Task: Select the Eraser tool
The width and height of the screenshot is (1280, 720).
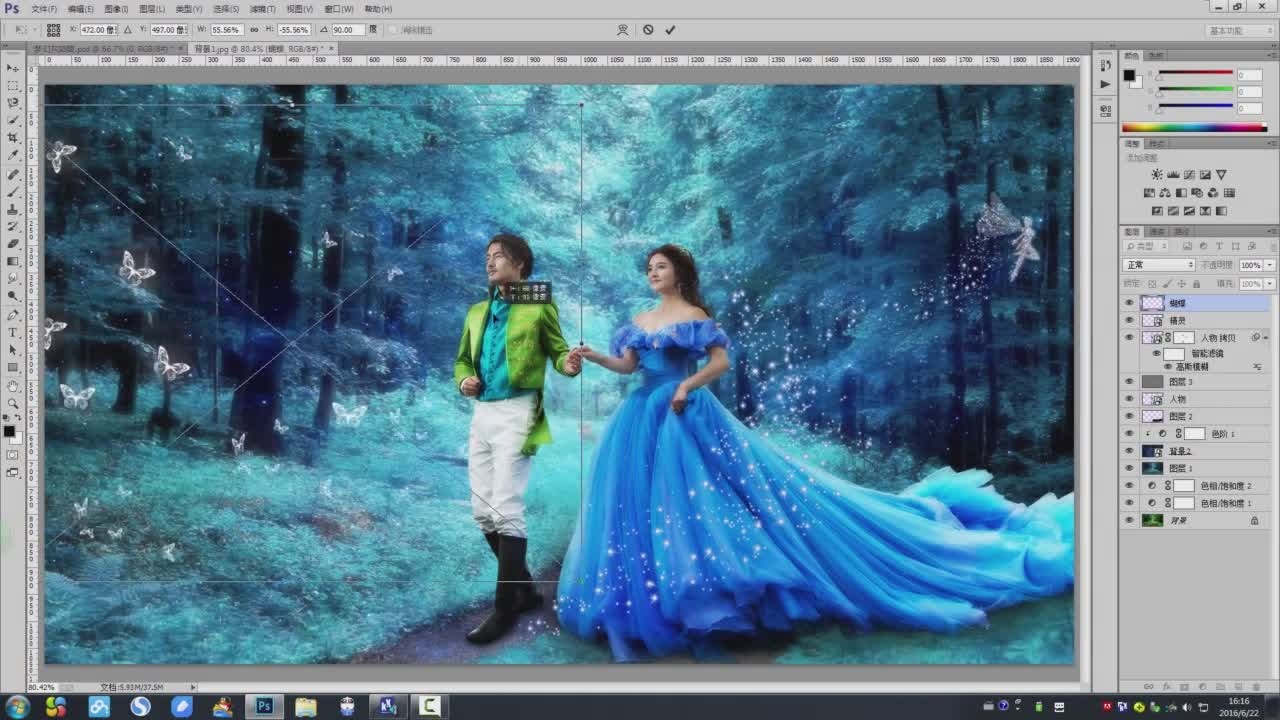Action: pos(13,244)
